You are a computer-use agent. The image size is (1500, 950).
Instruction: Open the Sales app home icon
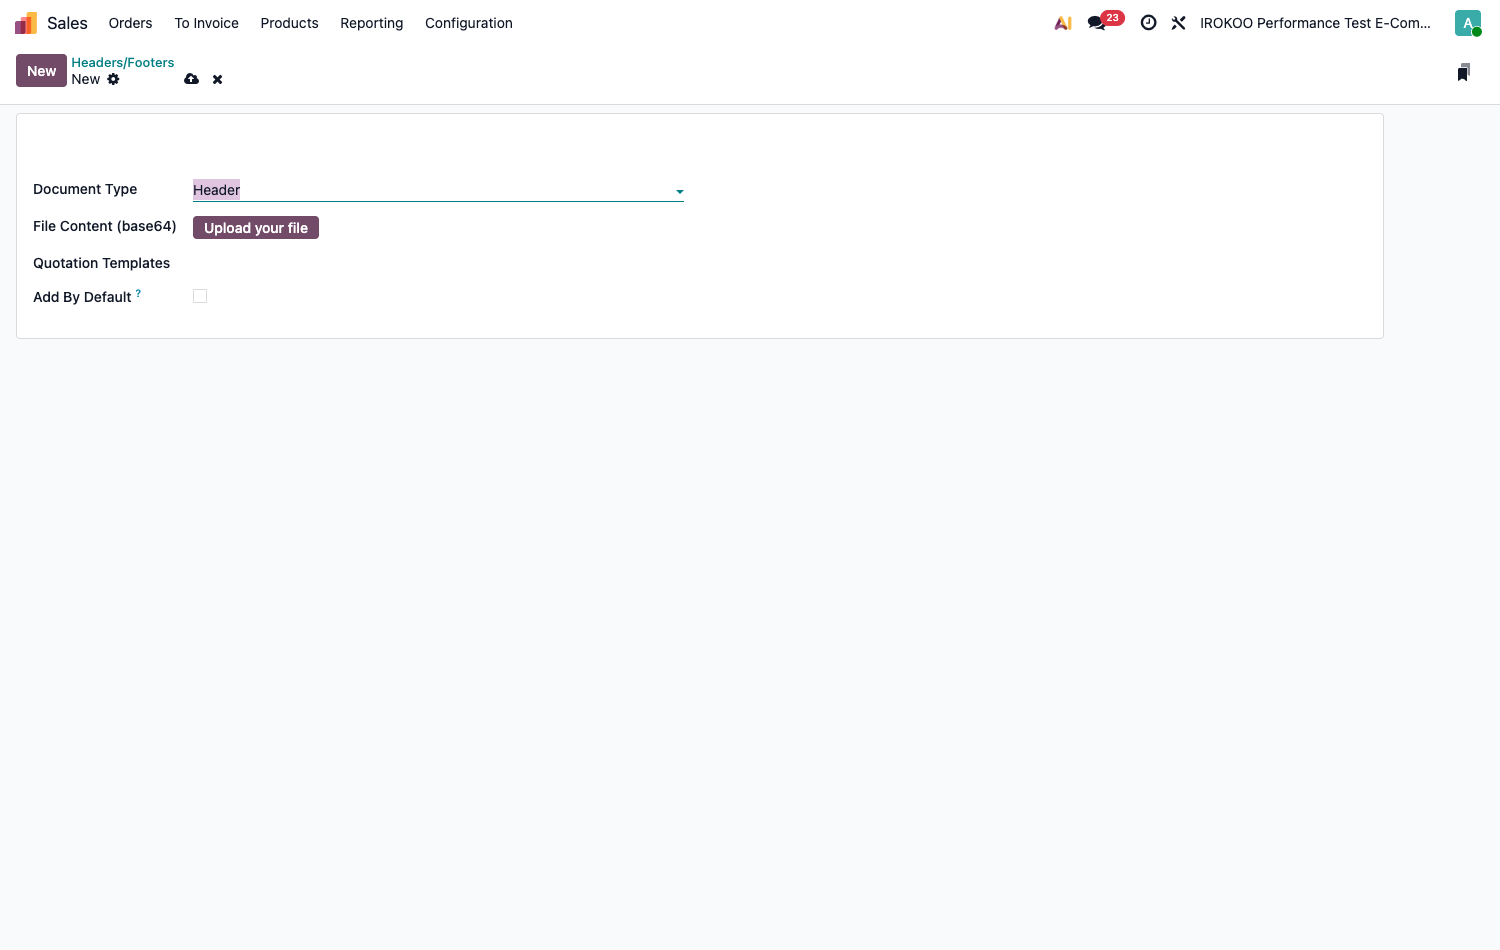coord(26,23)
